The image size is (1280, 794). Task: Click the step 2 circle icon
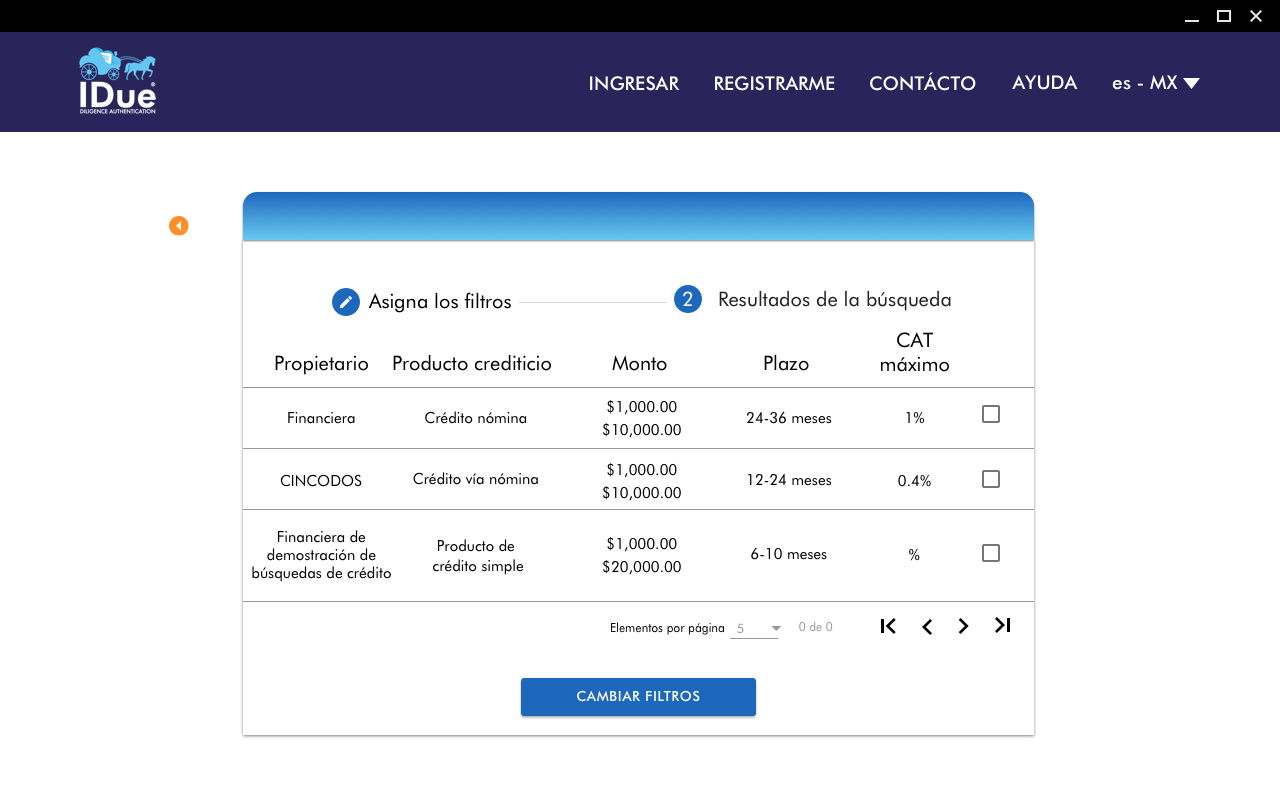pyautogui.click(x=688, y=299)
